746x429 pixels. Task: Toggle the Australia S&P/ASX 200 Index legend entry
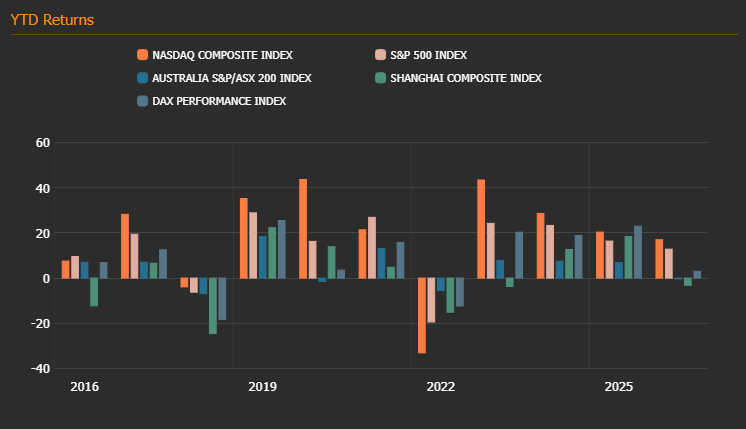(x=224, y=78)
